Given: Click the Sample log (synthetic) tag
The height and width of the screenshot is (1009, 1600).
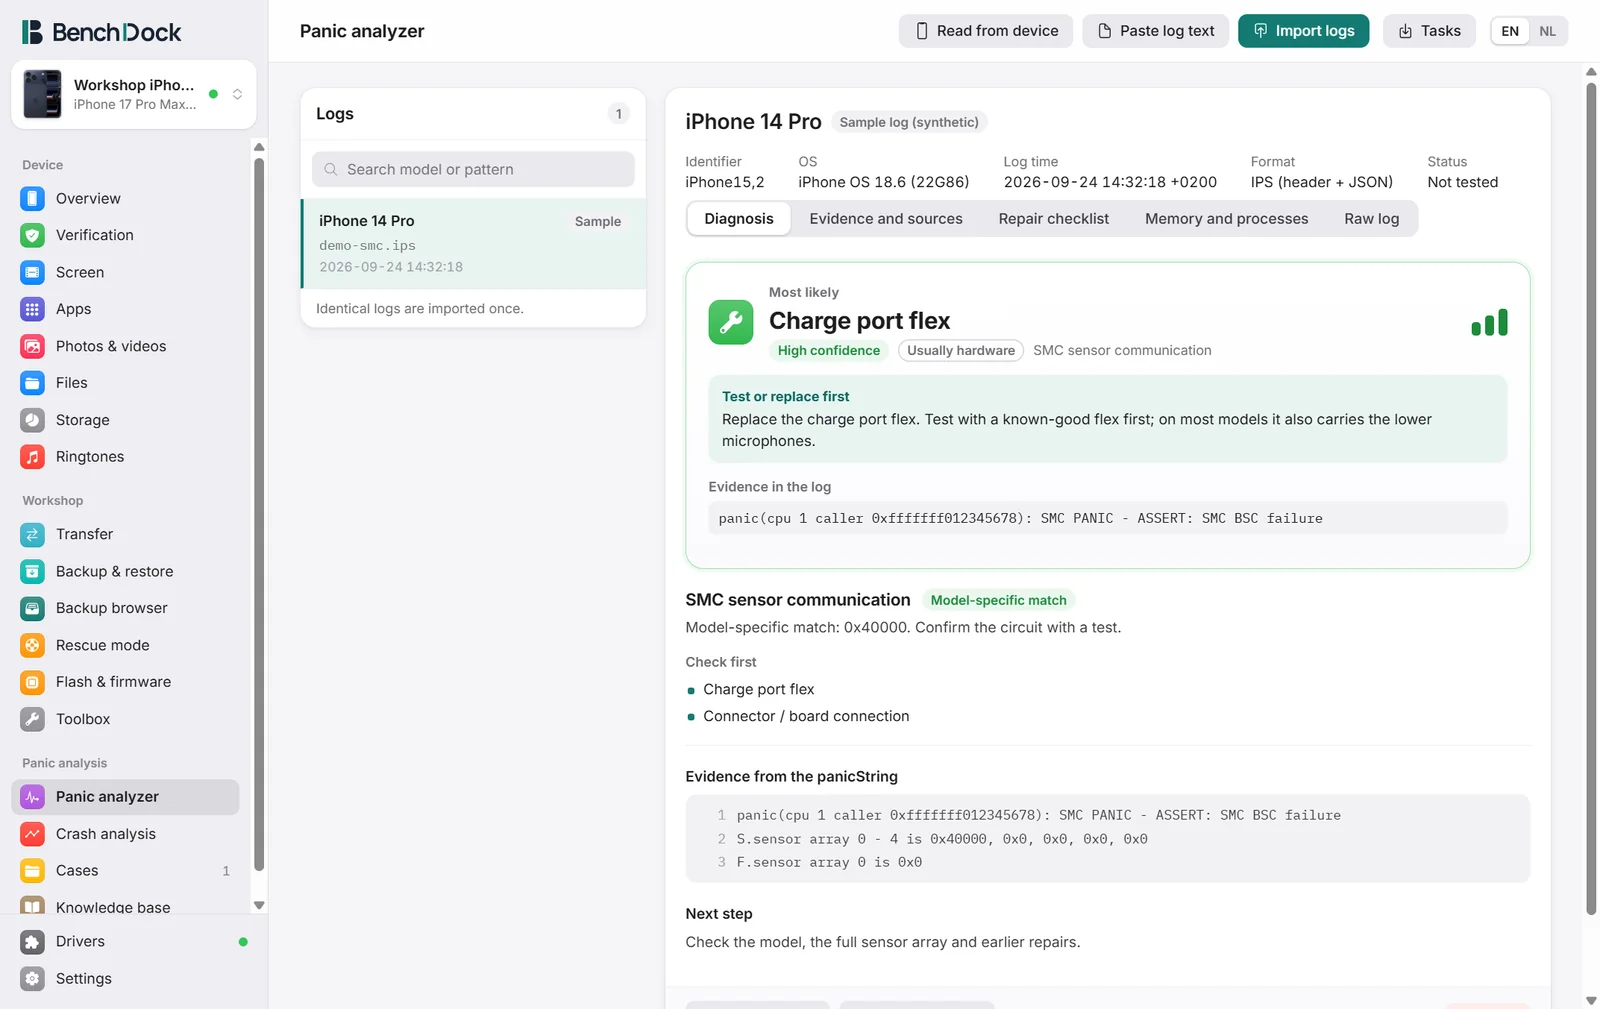Looking at the screenshot, I should coord(909,122).
